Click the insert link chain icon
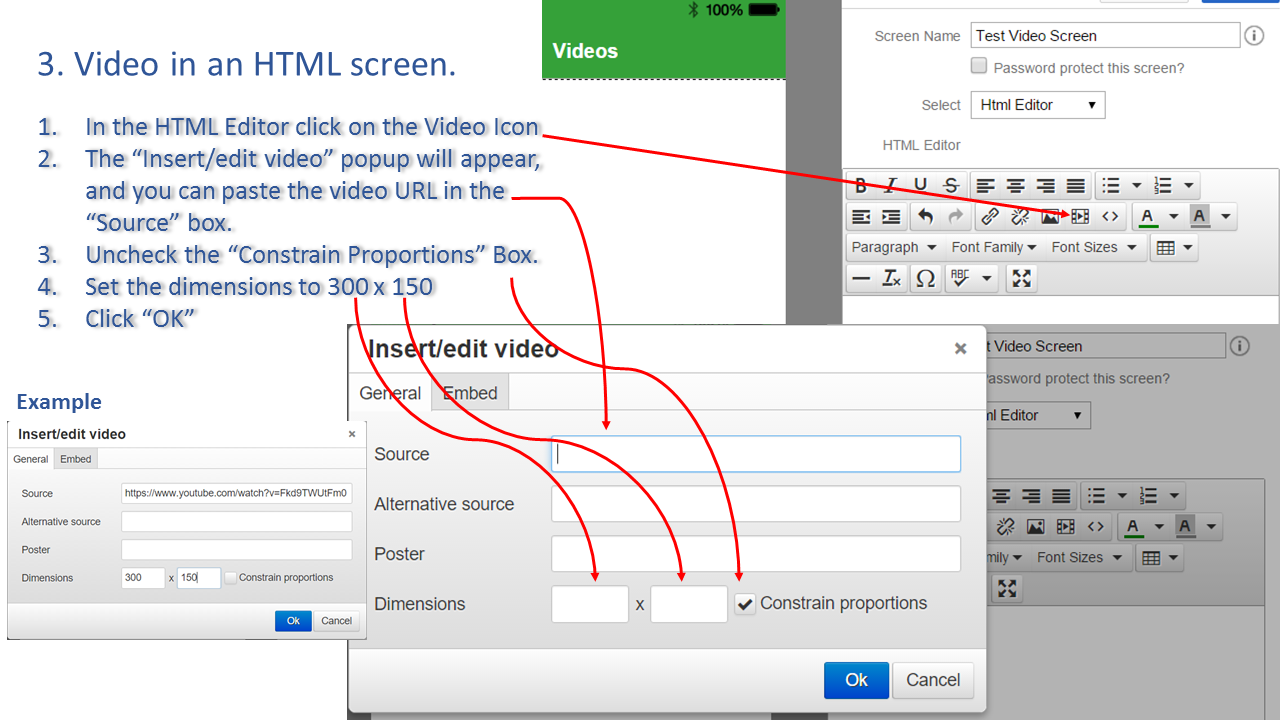This screenshot has height=720, width=1280. 989,217
